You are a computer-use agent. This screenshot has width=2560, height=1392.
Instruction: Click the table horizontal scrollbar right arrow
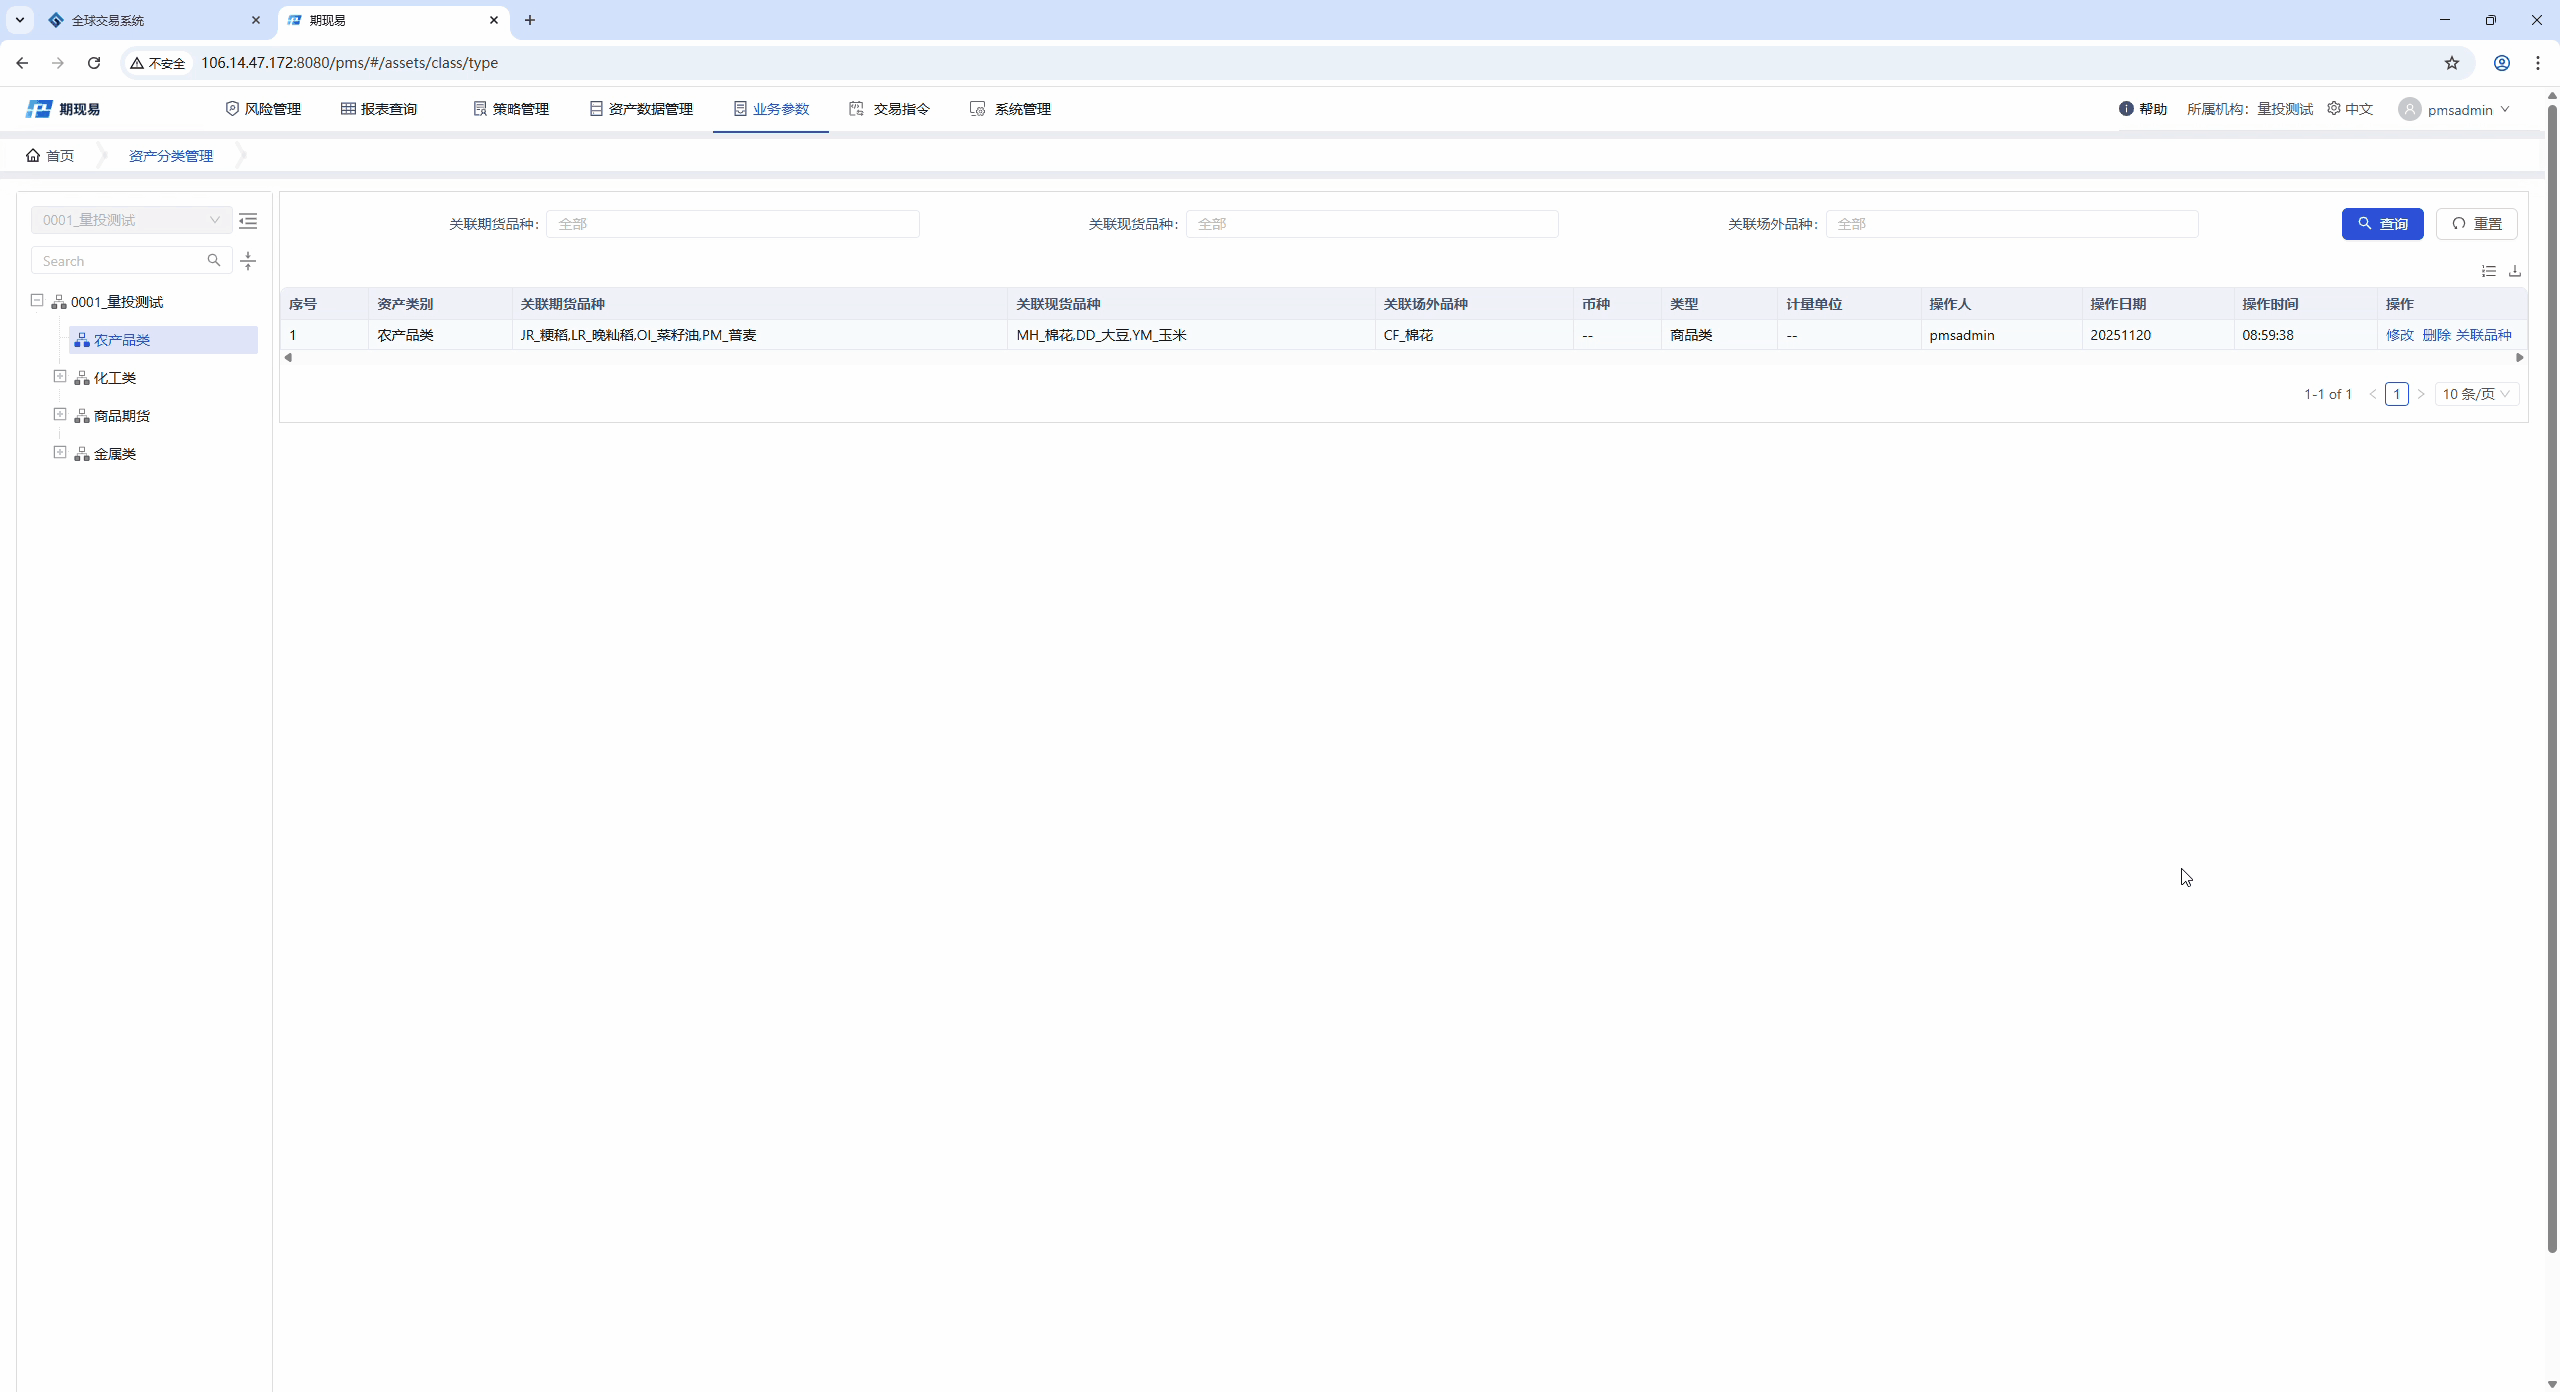click(x=2520, y=358)
